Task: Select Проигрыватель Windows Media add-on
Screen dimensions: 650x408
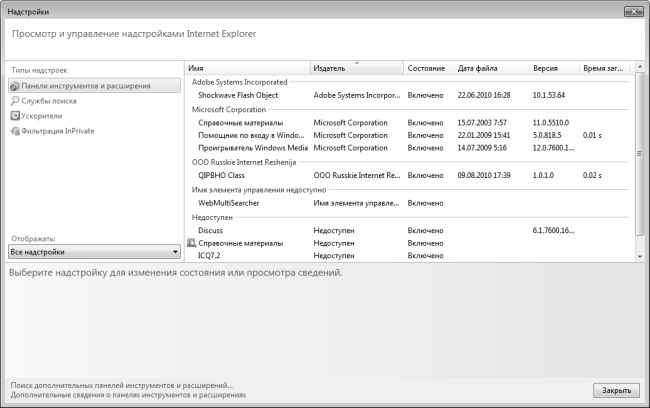Action: coord(253,148)
